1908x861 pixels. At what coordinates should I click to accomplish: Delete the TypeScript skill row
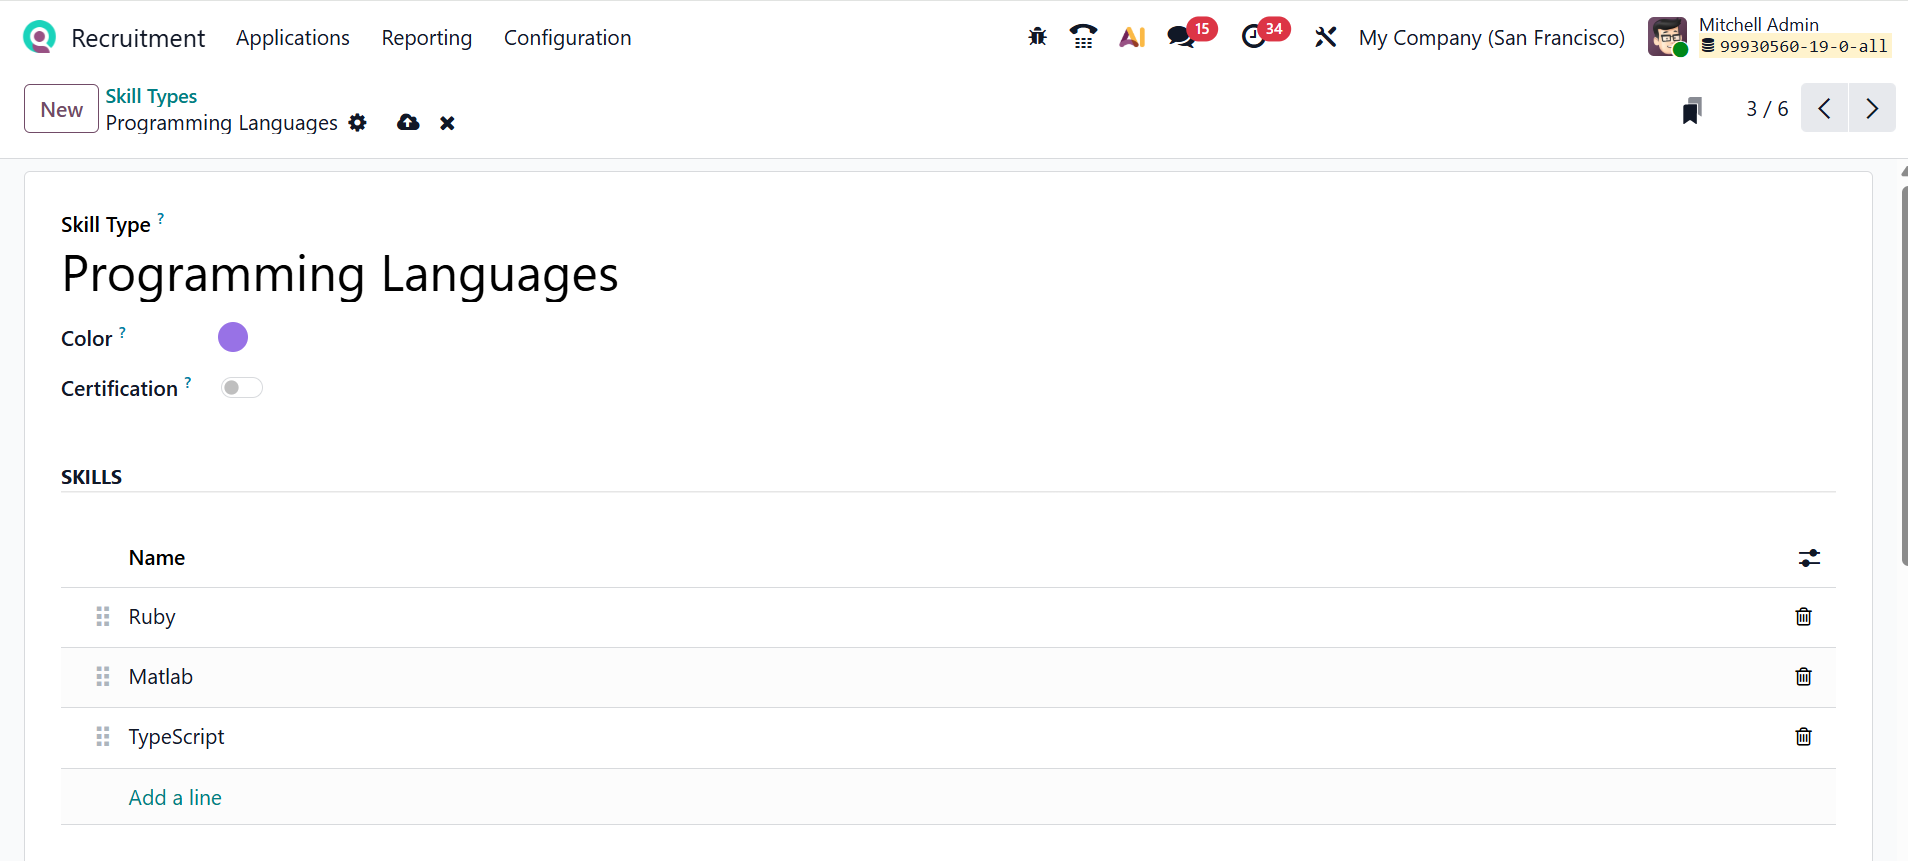point(1803,737)
